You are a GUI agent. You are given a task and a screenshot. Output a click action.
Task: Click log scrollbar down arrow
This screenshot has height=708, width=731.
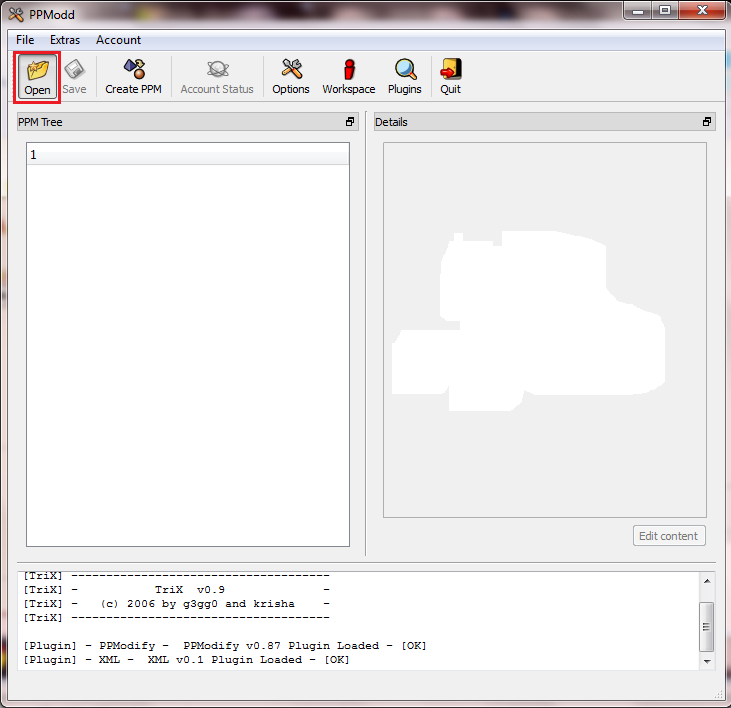707,661
